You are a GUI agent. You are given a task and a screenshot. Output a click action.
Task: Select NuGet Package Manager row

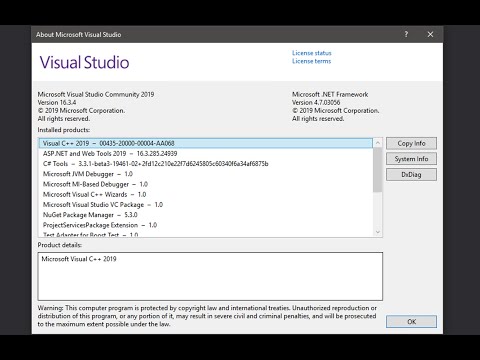point(206,215)
